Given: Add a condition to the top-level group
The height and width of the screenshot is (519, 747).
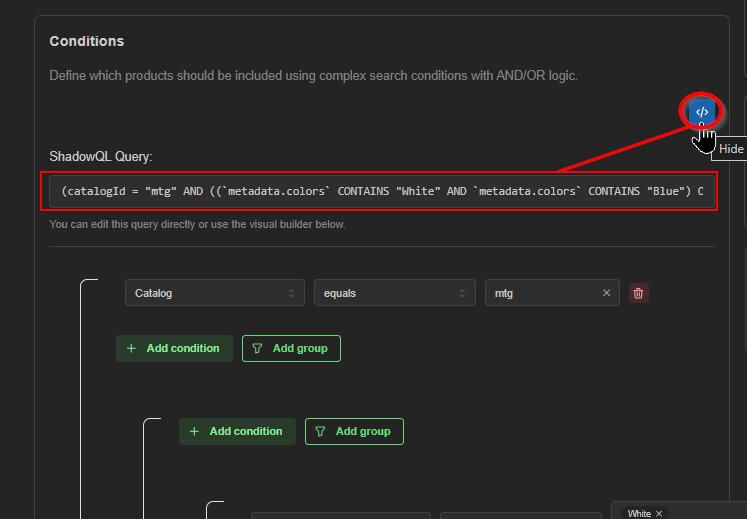Looking at the screenshot, I should 174,348.
